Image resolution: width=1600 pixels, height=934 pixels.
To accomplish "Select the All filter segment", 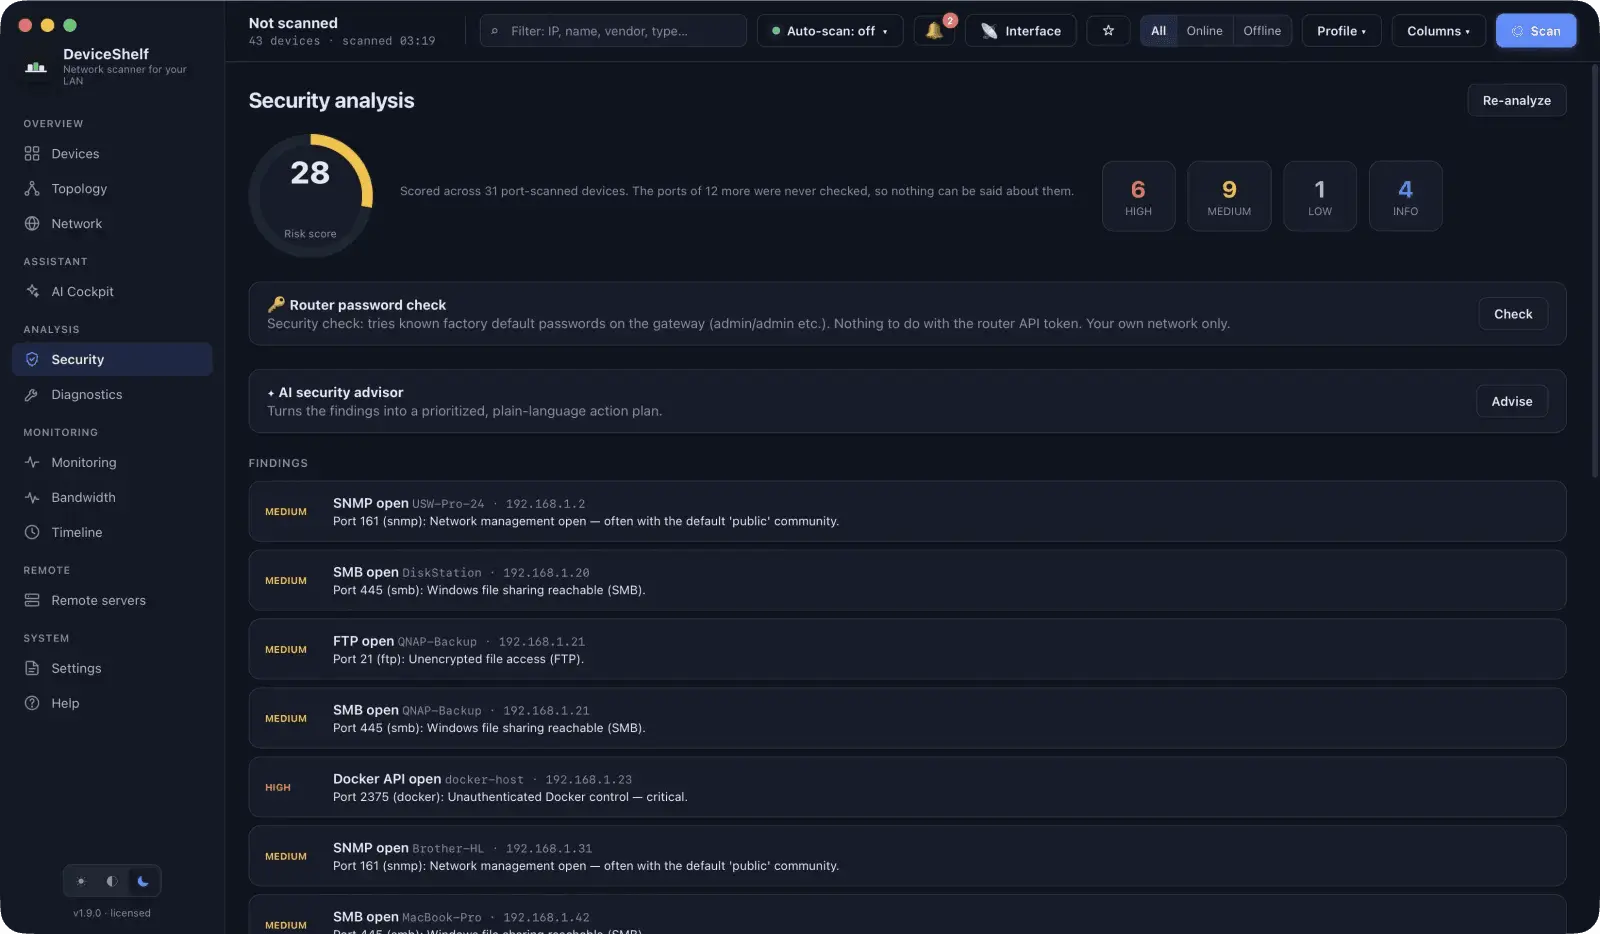I will 1159,31.
